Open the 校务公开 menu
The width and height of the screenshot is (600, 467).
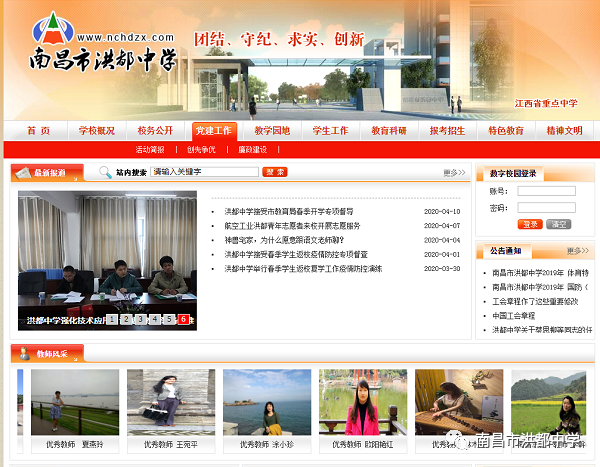[x=155, y=131]
